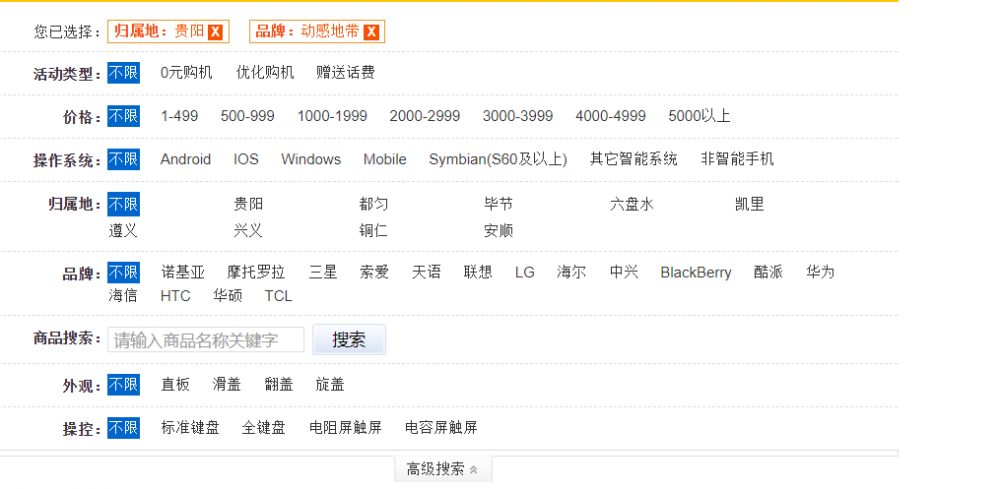Viewport: 1000px width, 489px height.
Task: Filter by the 三星 brand
Action: pos(323,273)
